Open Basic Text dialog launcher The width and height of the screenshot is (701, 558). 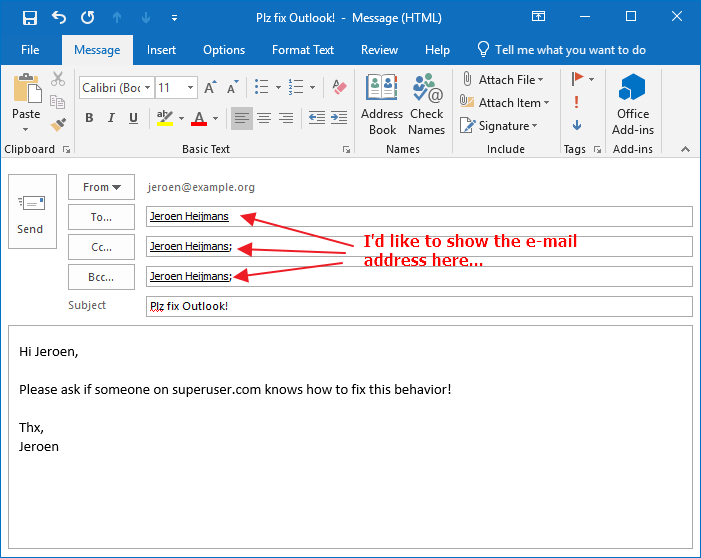pos(346,150)
